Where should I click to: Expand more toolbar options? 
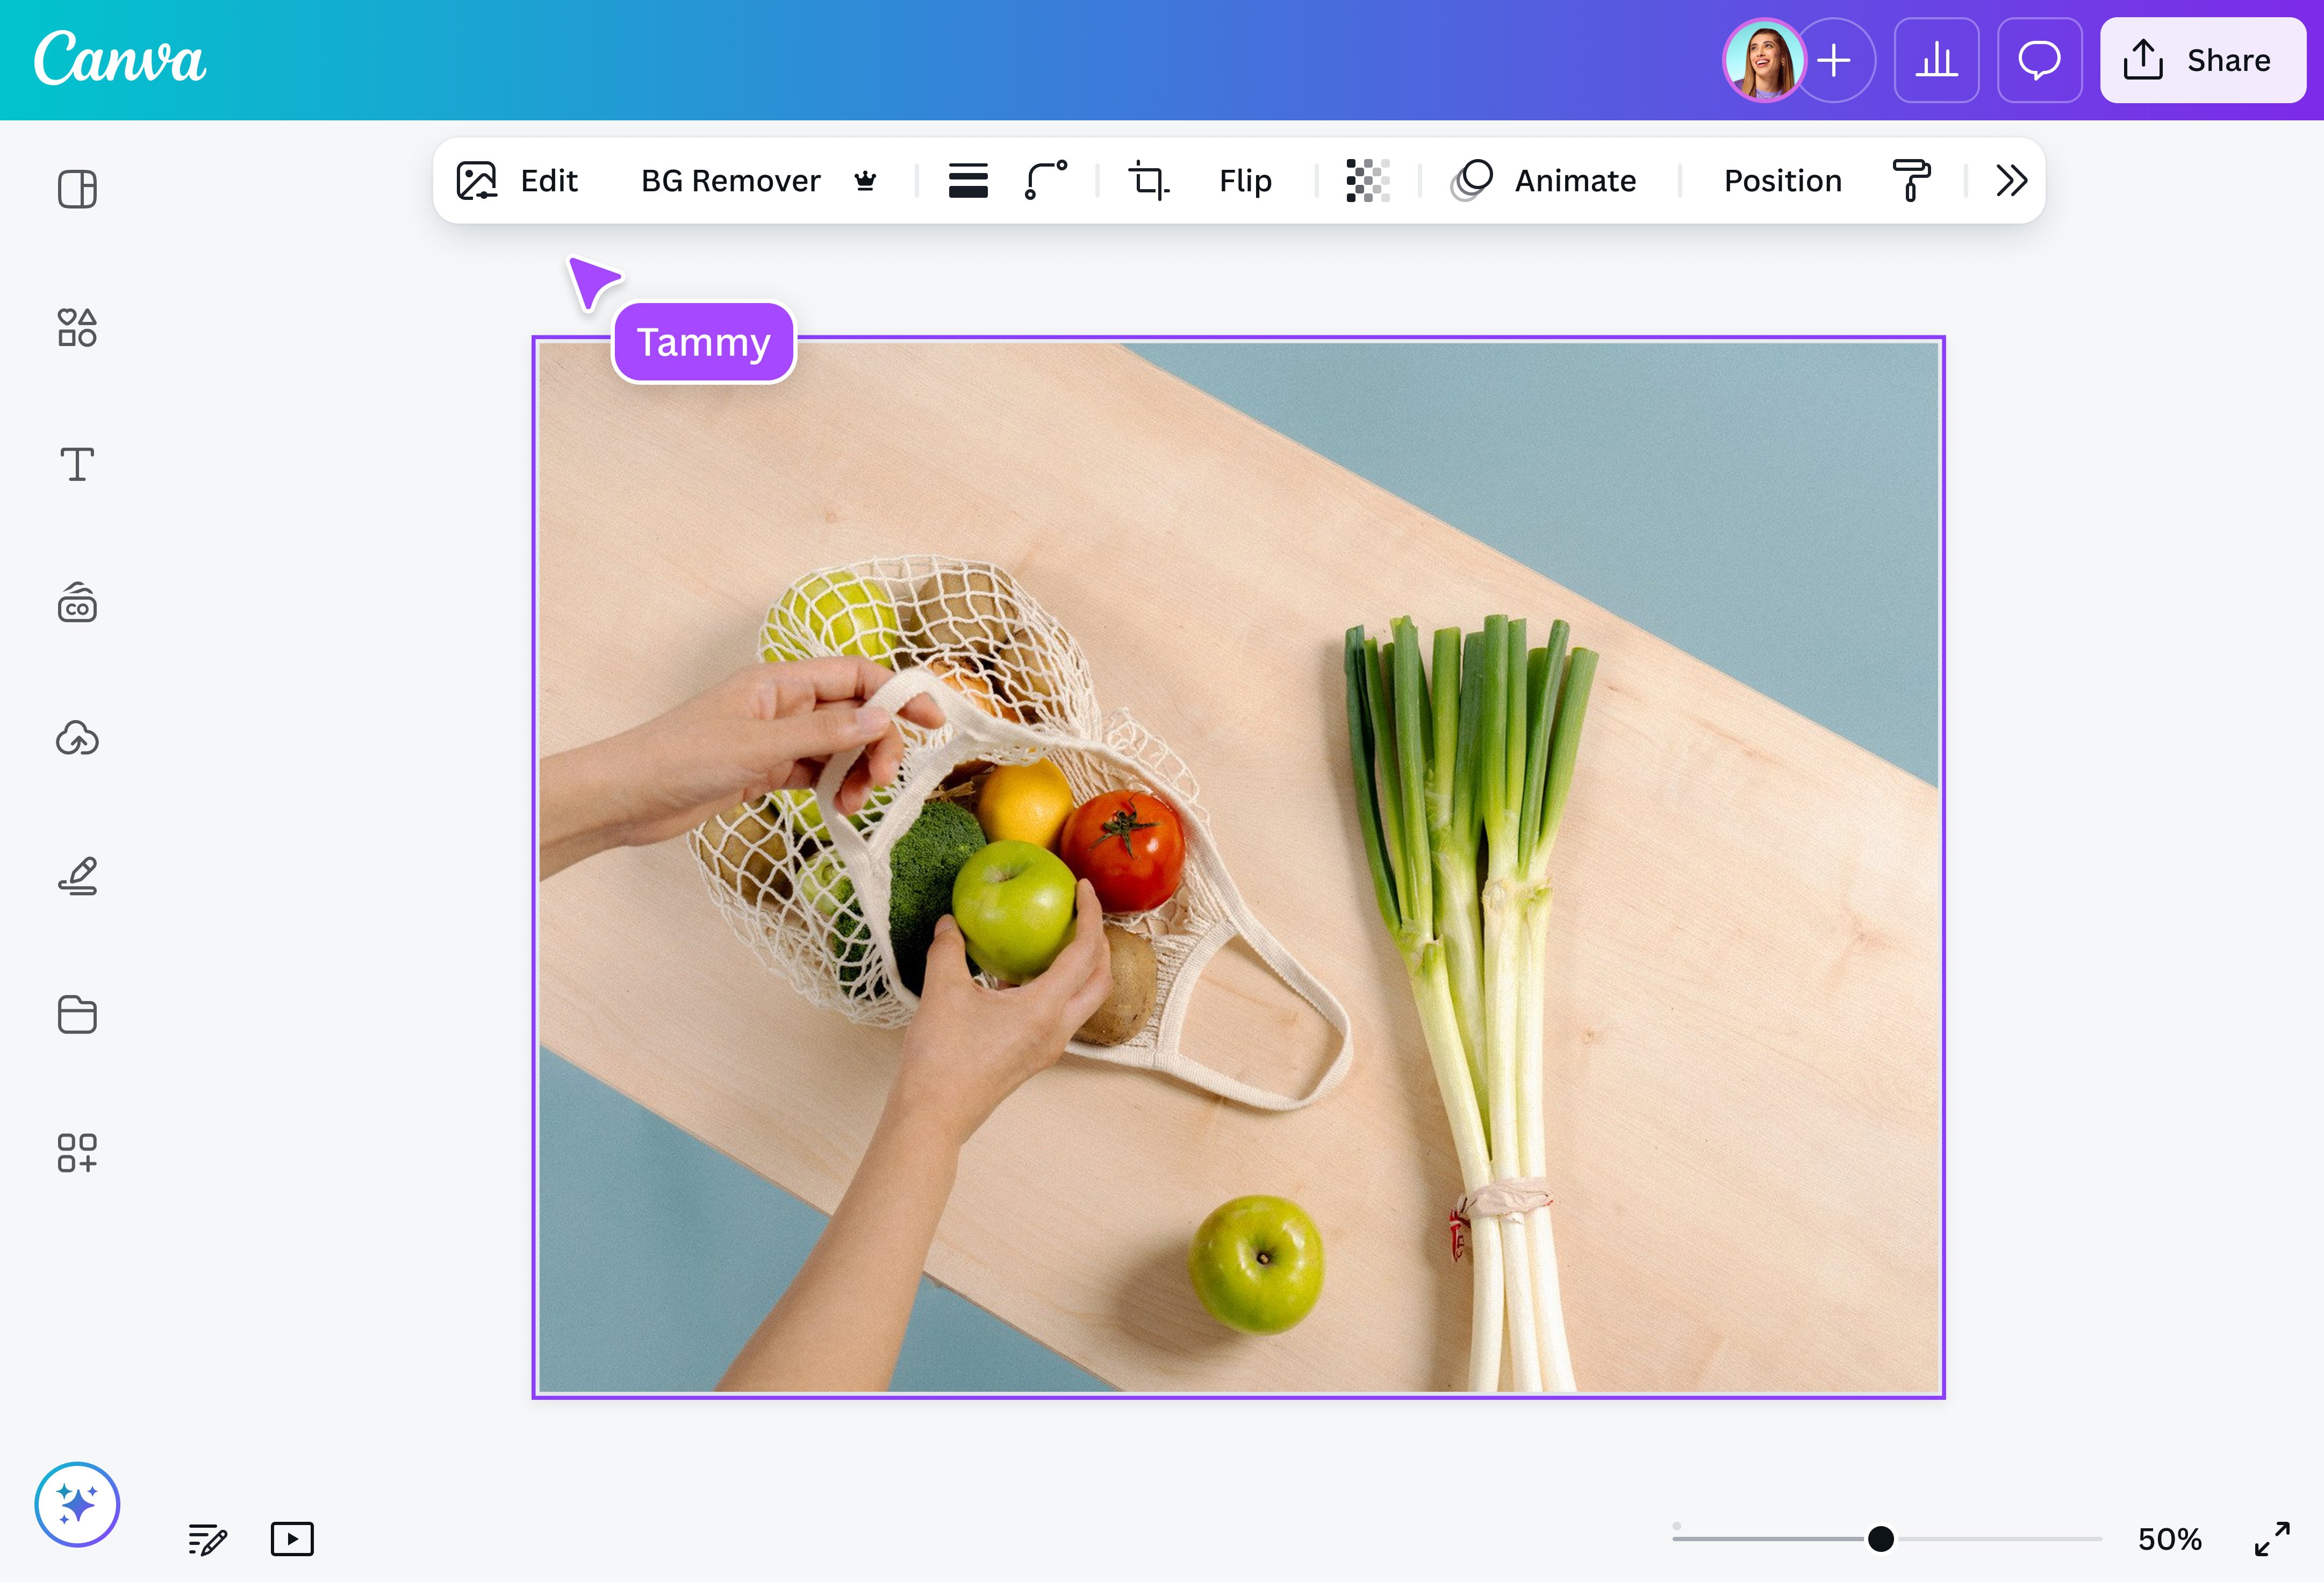[2011, 180]
